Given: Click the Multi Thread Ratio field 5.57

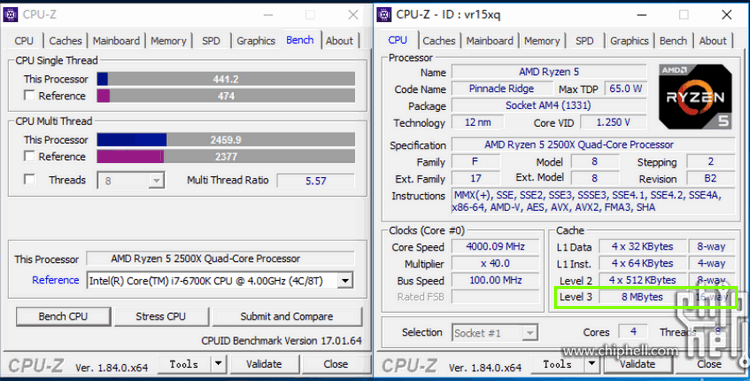Looking at the screenshot, I should tap(316, 181).
